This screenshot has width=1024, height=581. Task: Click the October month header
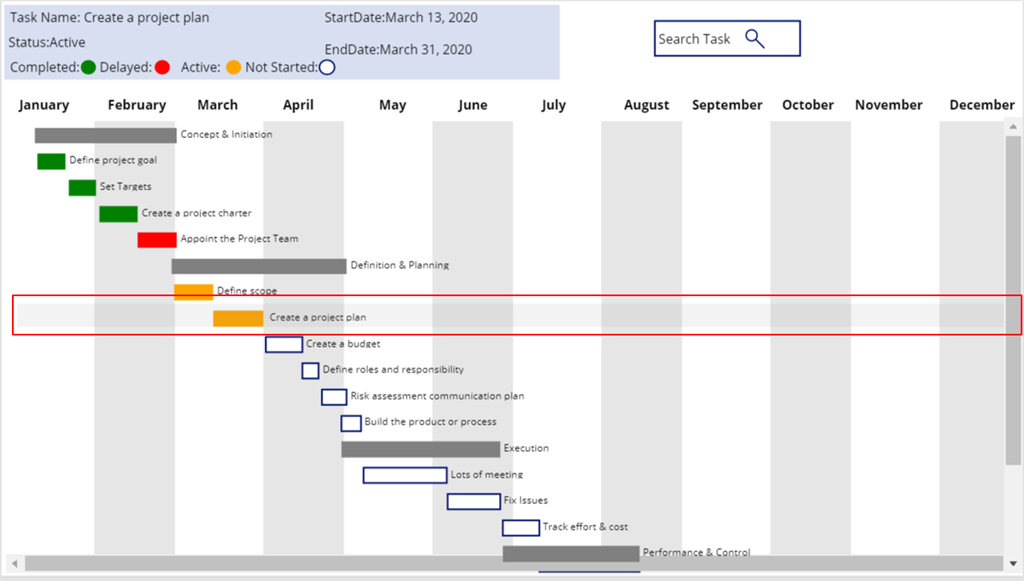tap(808, 105)
